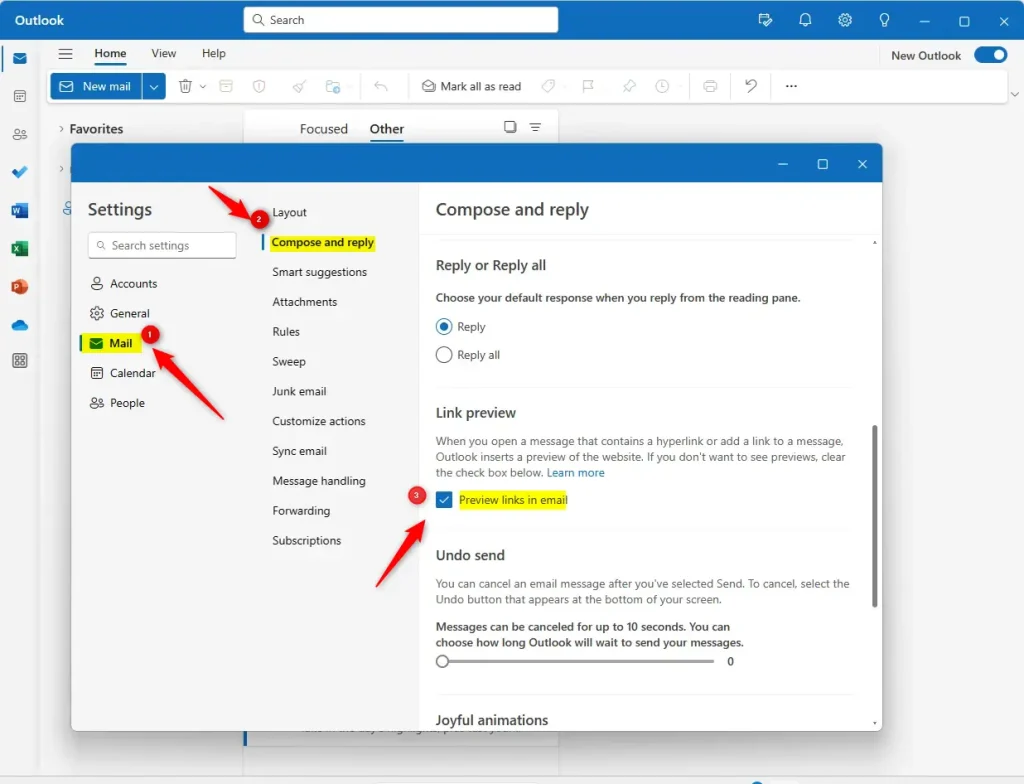Click the Report shield icon
1024x784 pixels.
tap(259, 86)
